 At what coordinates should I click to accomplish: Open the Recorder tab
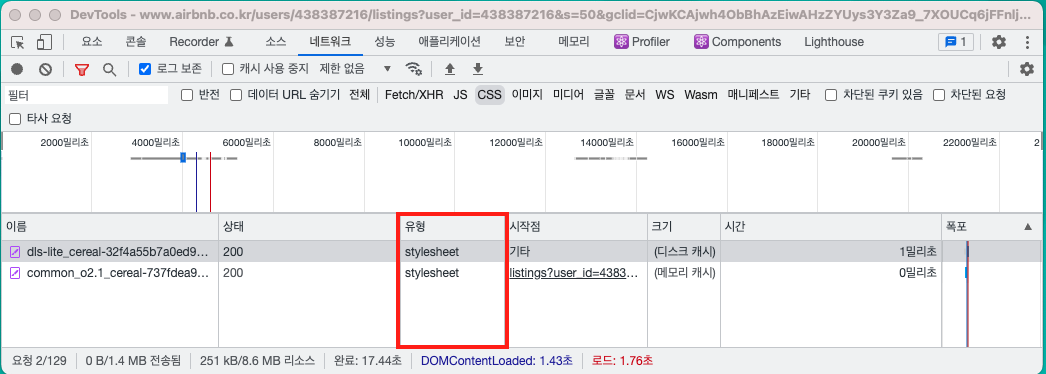(202, 42)
